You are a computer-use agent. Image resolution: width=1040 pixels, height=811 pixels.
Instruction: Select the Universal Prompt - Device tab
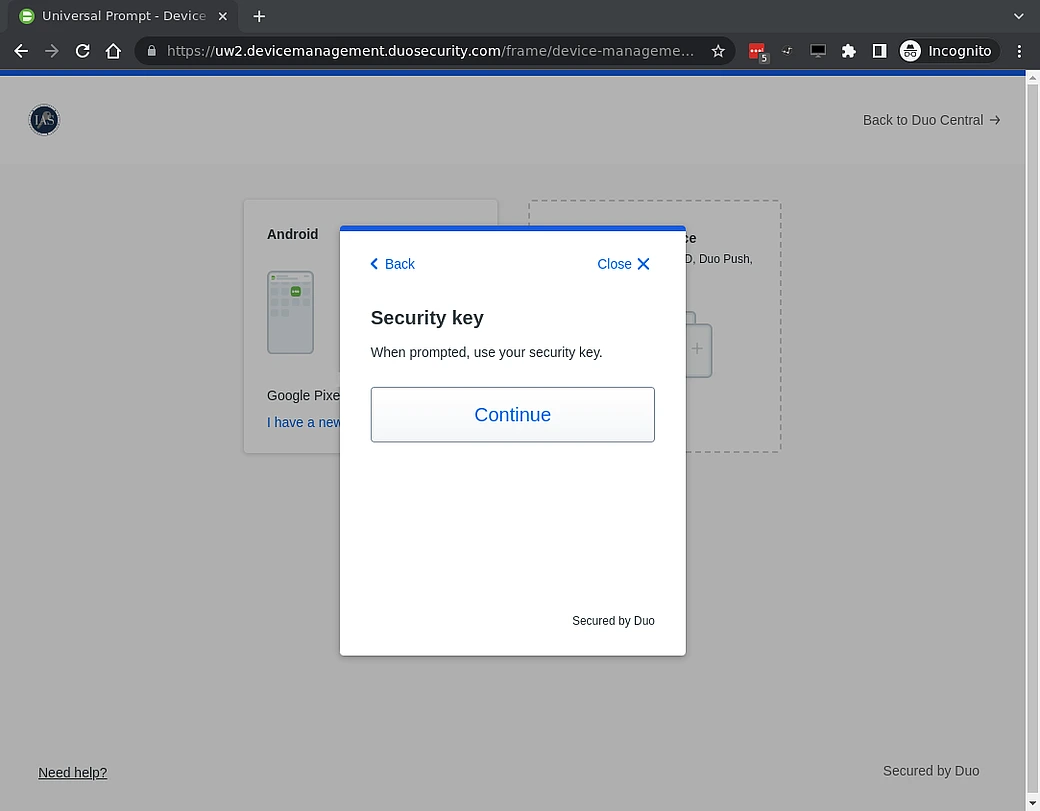(123, 16)
